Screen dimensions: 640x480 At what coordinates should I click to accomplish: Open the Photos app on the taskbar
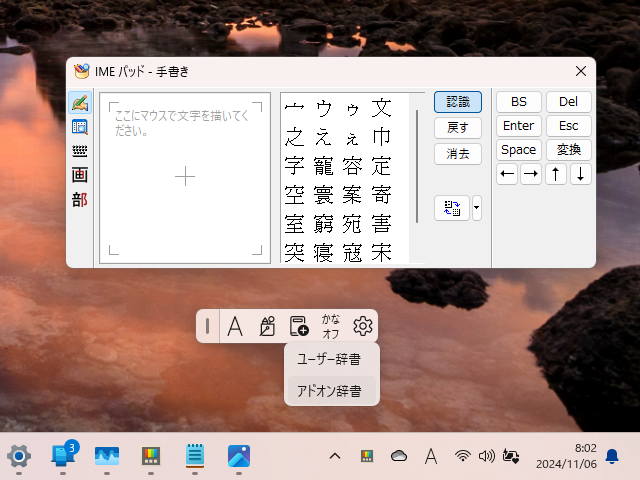click(x=239, y=456)
